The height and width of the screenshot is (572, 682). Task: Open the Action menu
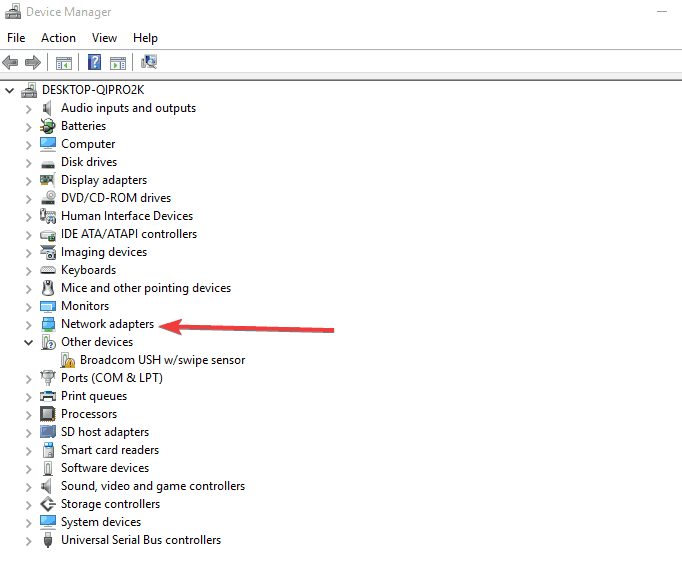58,38
